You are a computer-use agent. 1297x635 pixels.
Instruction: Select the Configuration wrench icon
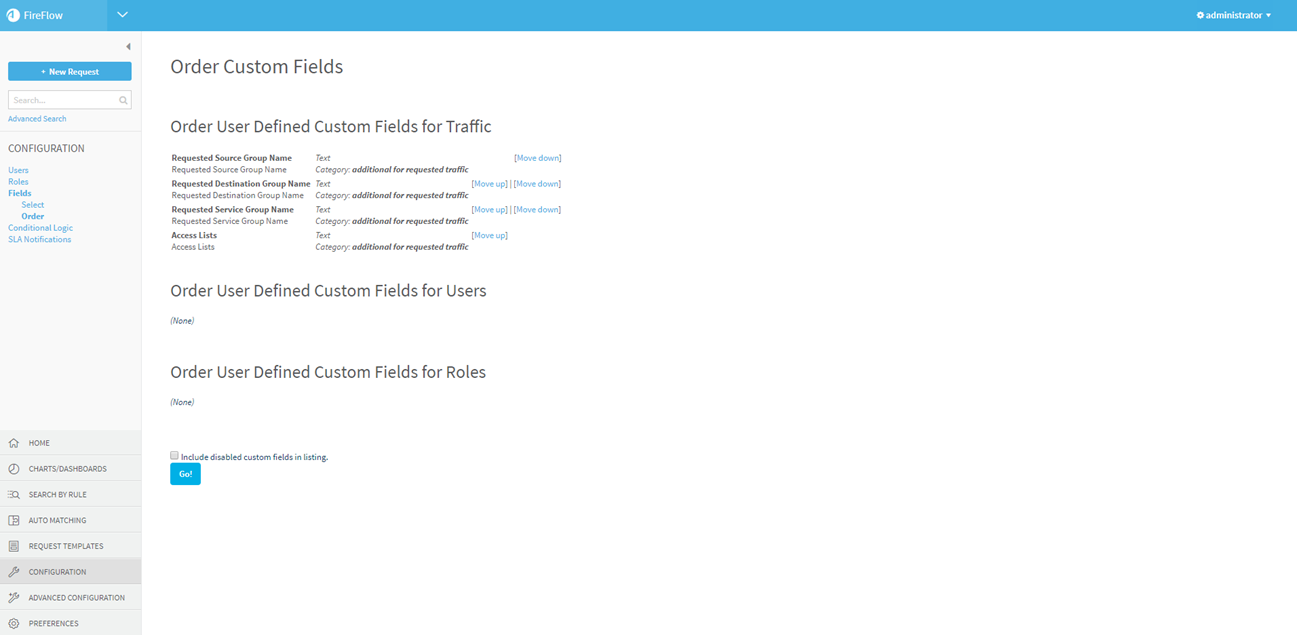[x=14, y=572]
